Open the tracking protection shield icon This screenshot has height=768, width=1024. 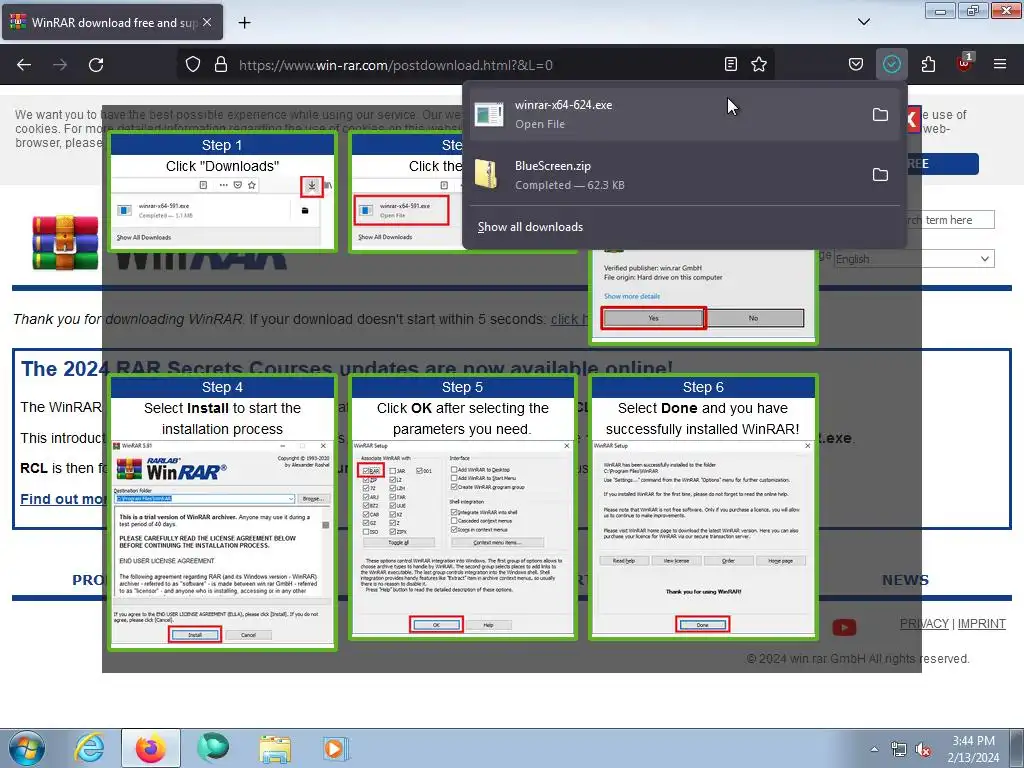[193, 65]
